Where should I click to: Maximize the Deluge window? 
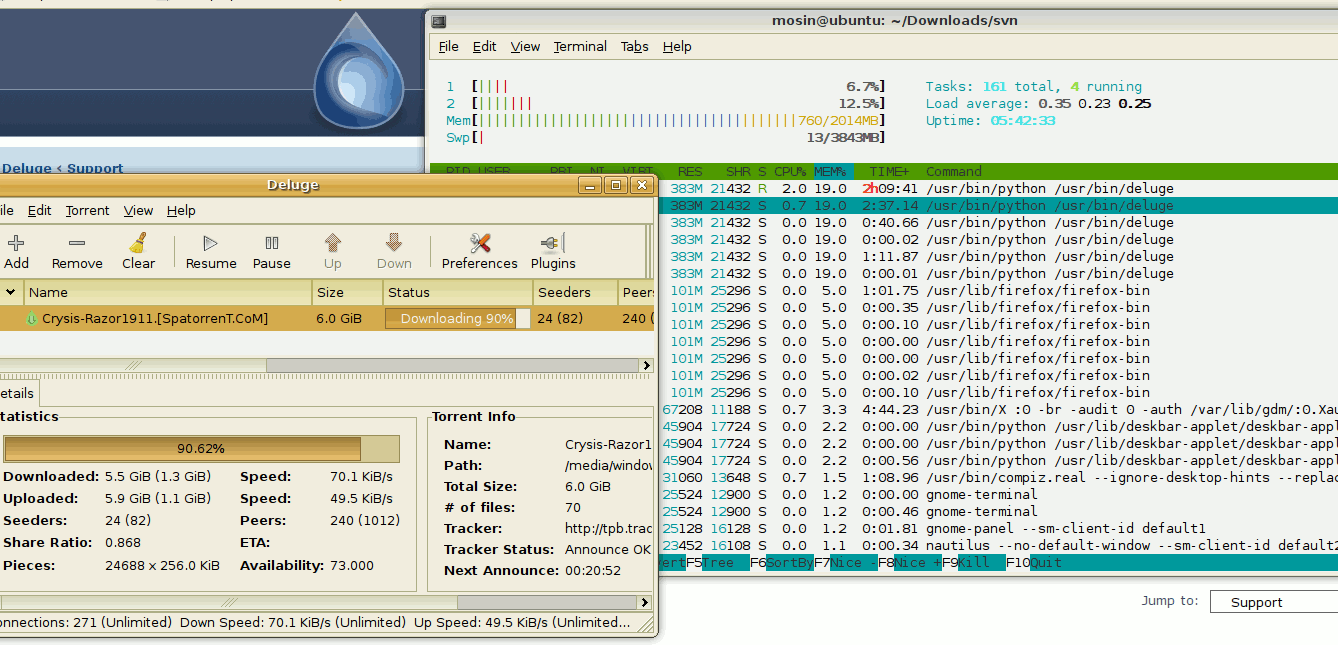coord(615,185)
